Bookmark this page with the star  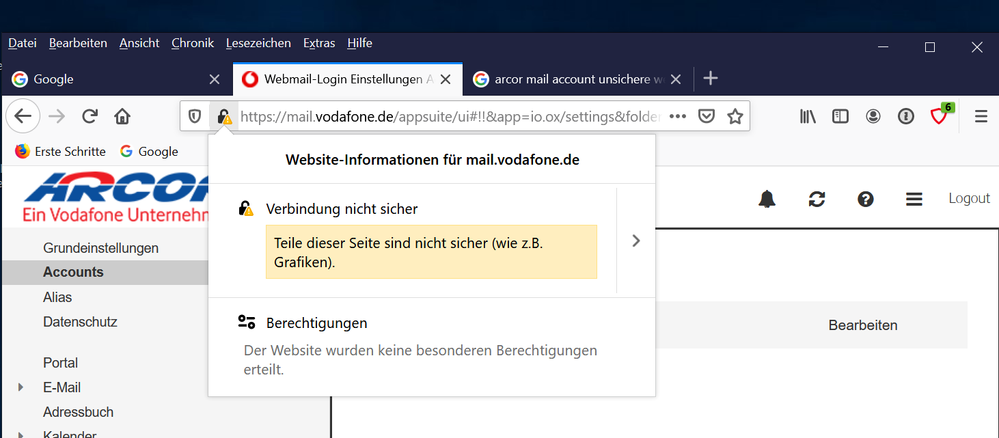[x=735, y=117]
